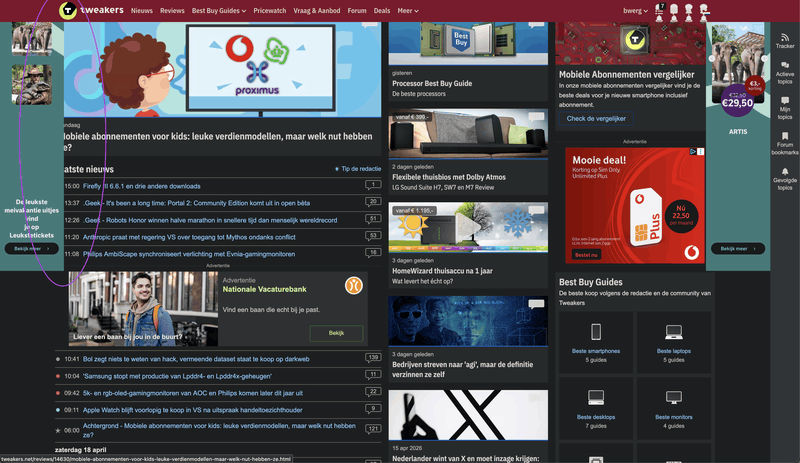Open Nieuws in top navigation
Viewport: 800px width, 463px height.
pos(142,11)
